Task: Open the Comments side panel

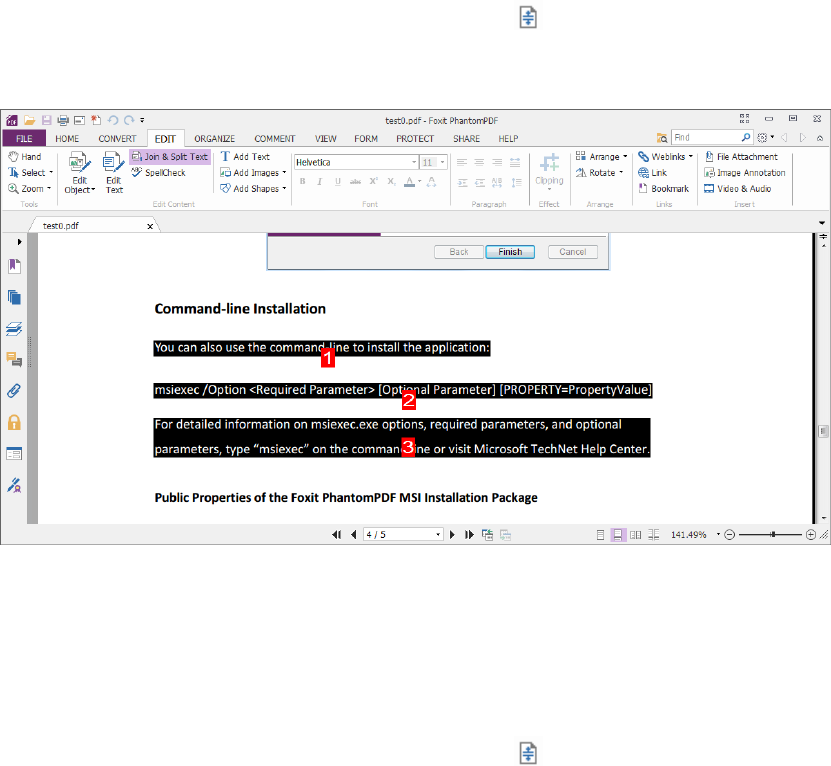Action: [x=14, y=360]
